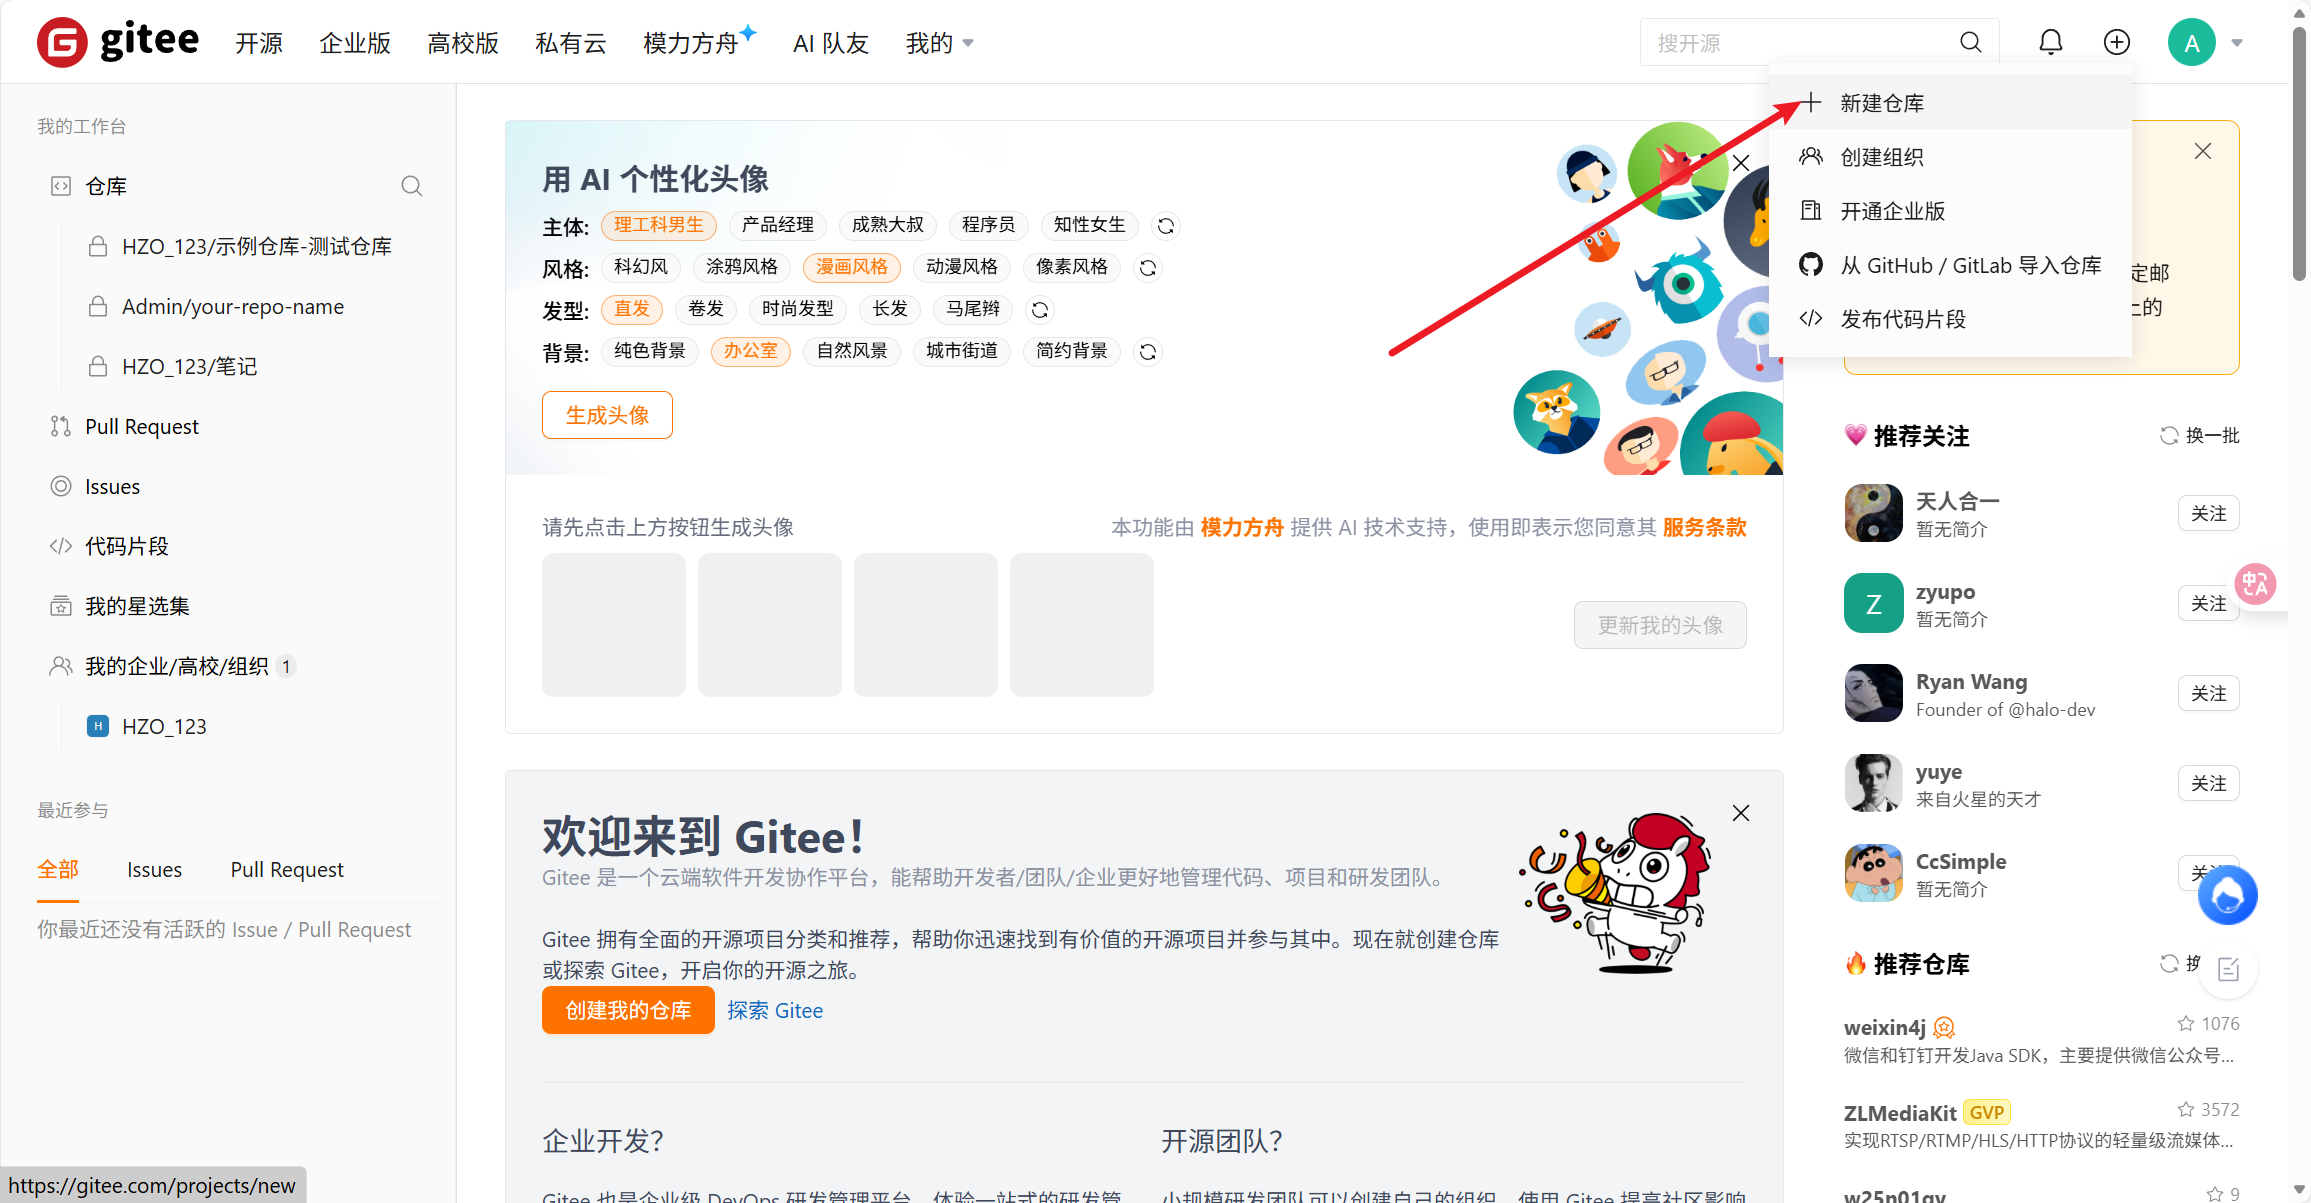Choose 城市街道 as avatar background
This screenshot has width=2311, height=1203.
coord(961,351)
